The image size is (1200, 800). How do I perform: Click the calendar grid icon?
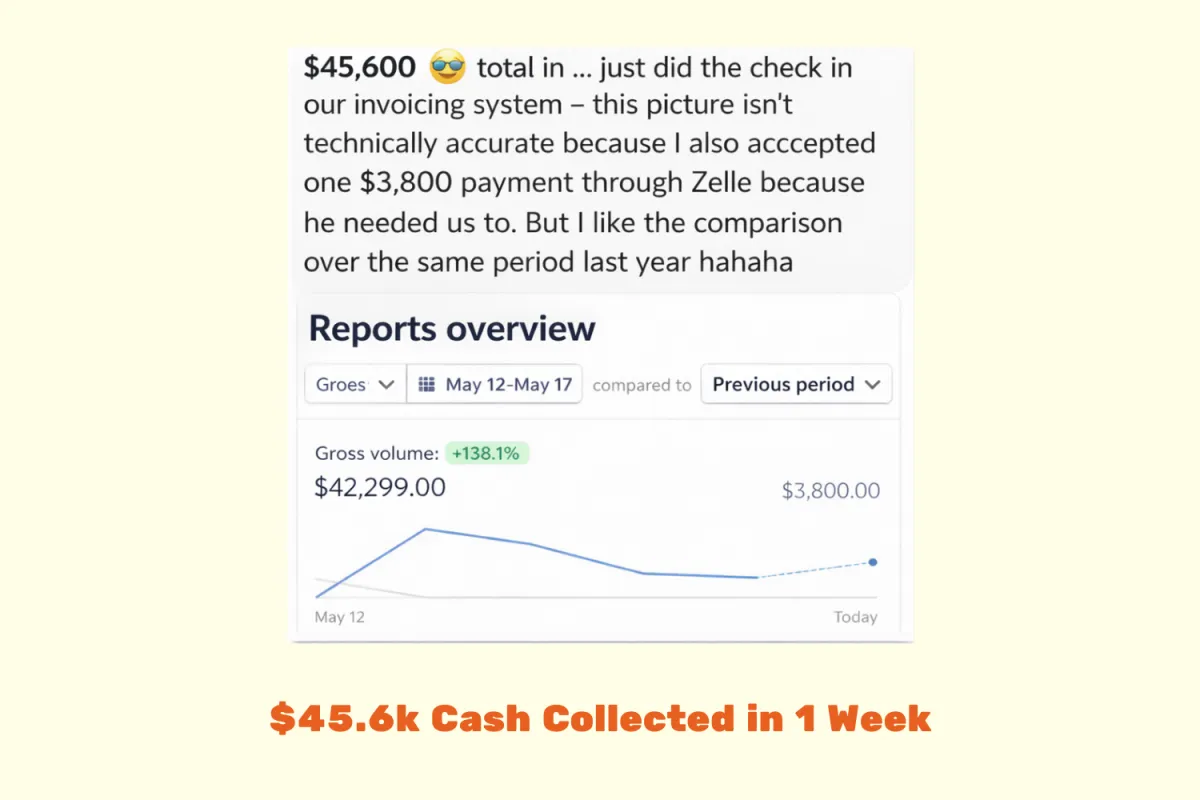(x=427, y=384)
